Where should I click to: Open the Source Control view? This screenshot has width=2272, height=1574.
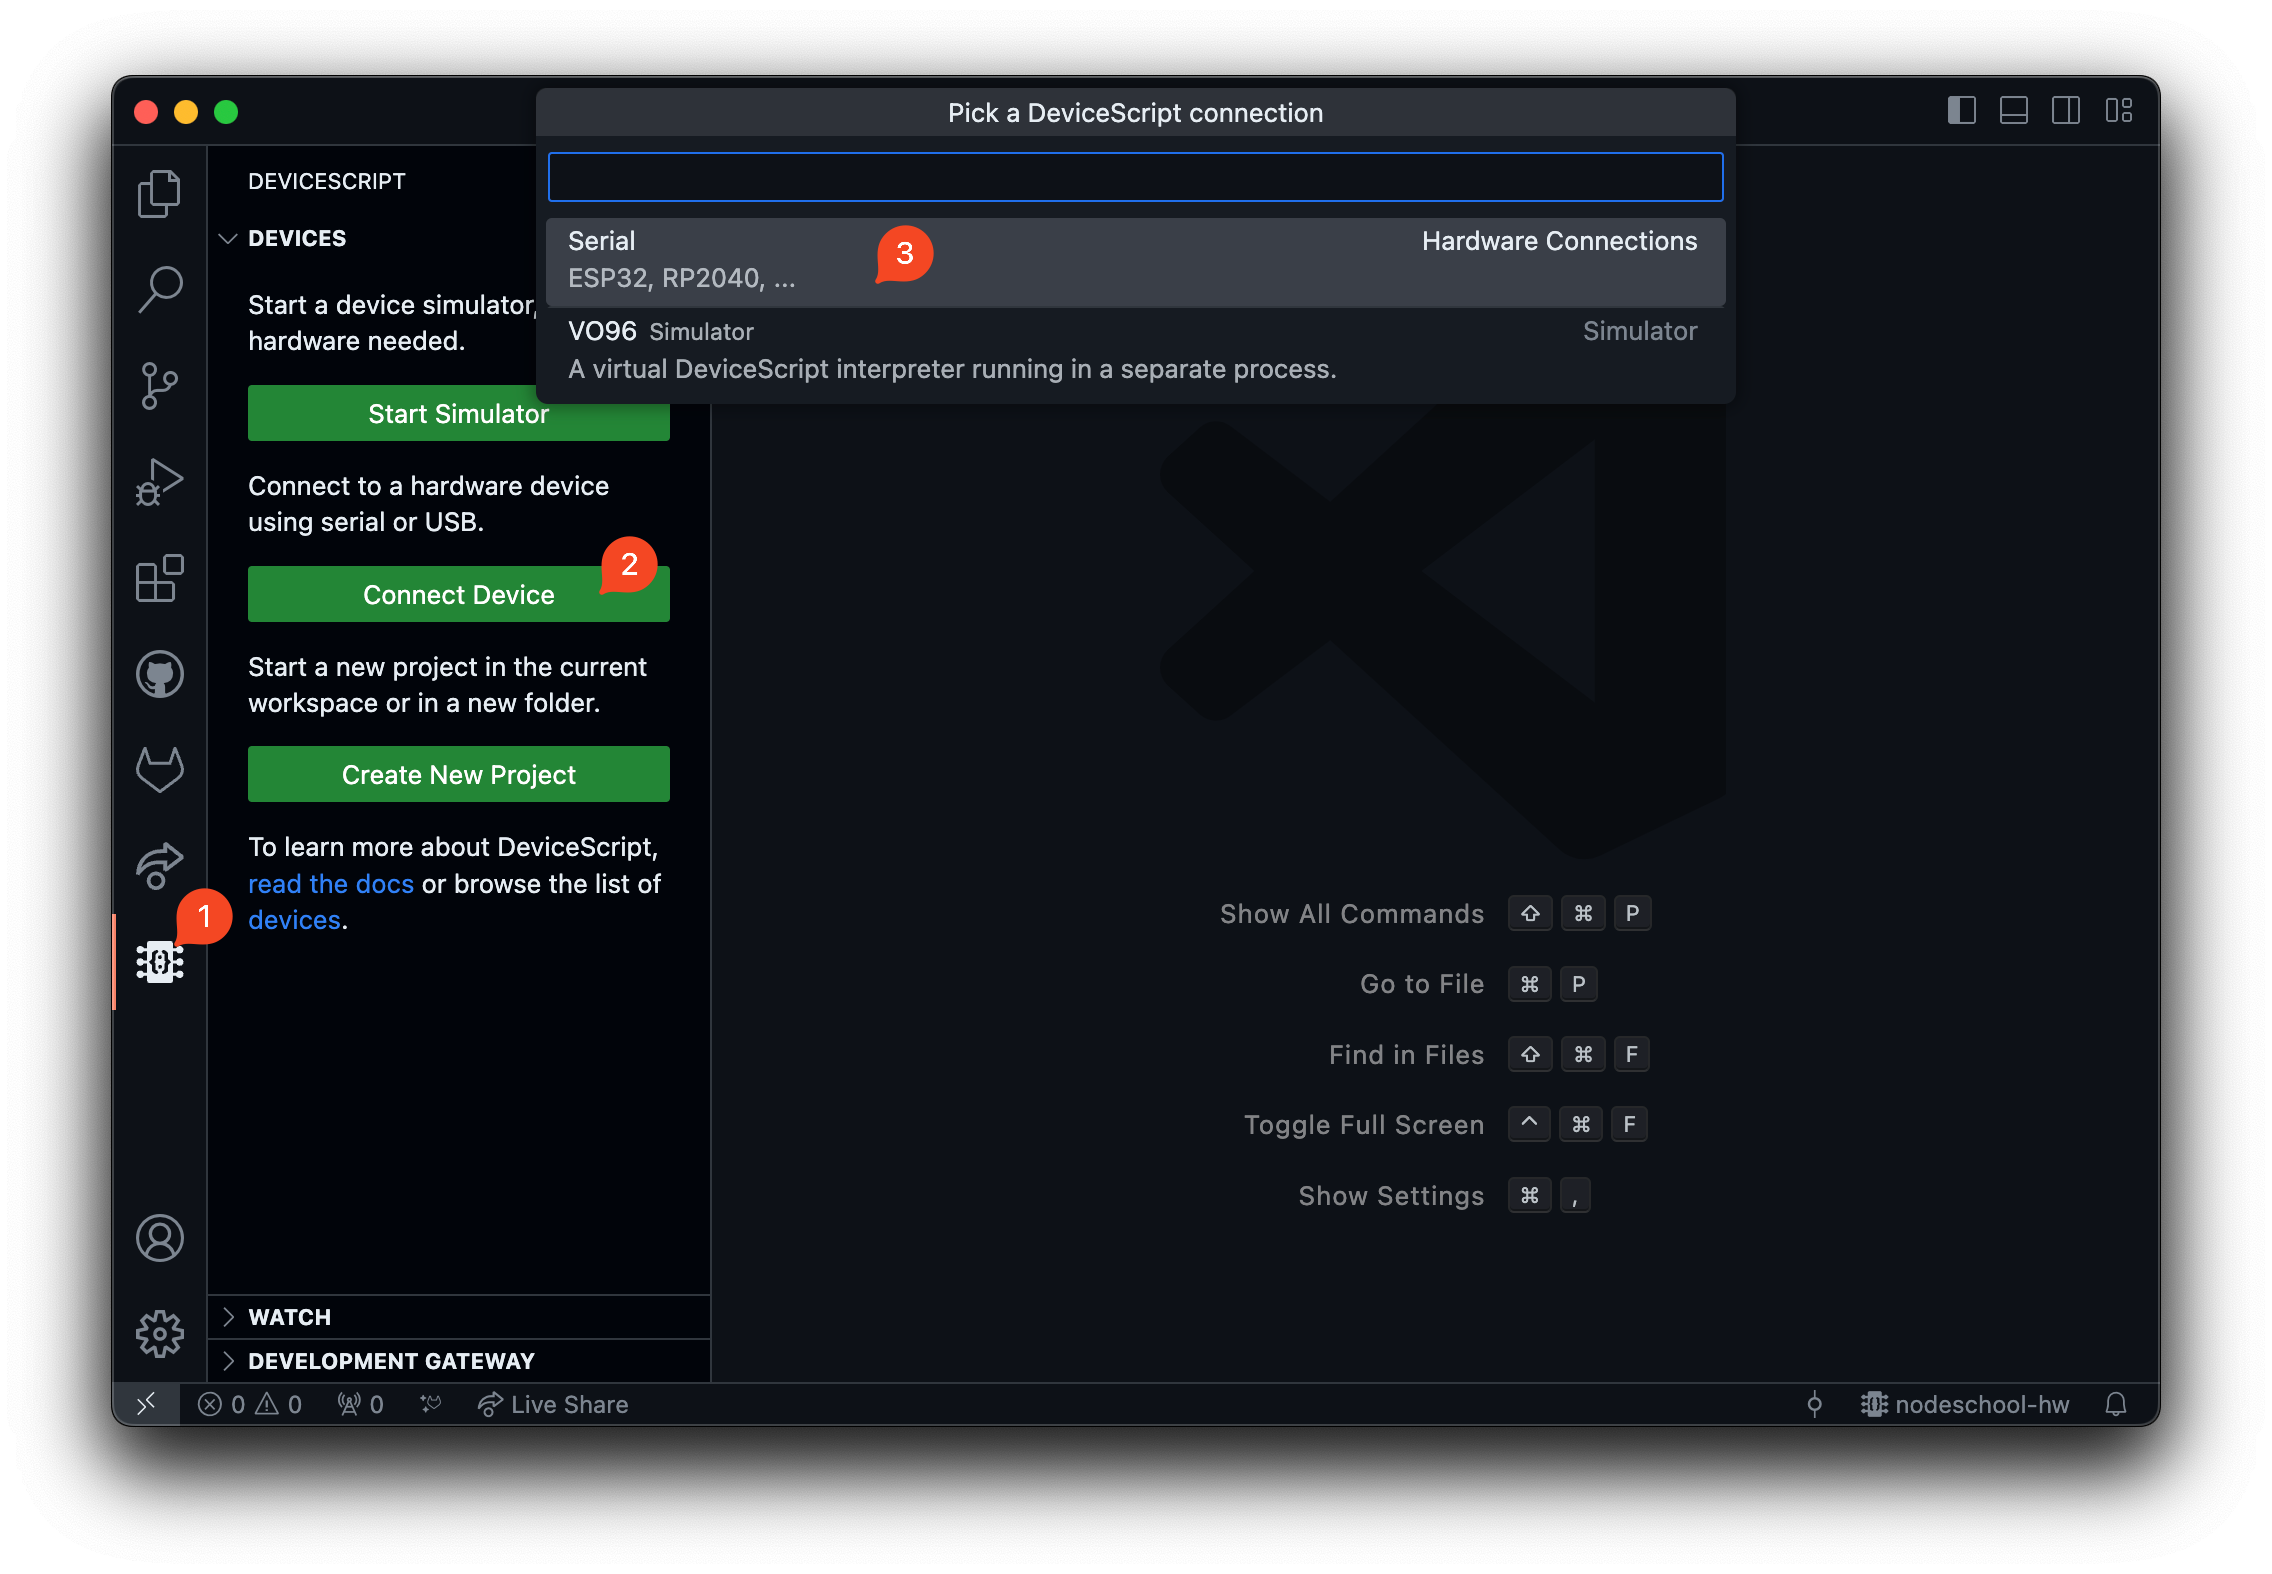pos(160,385)
